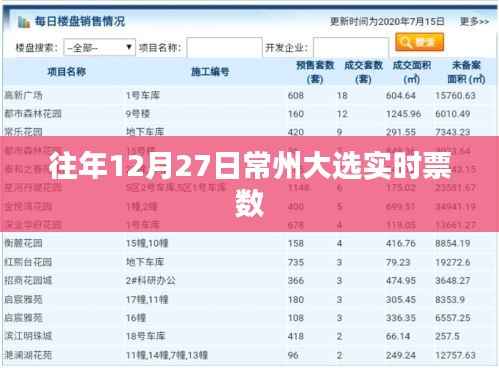Click the 11幢,14幢,7幢,13幢 cell
The width and height of the screenshot is (499, 368).
pyautogui.click(x=167, y=355)
